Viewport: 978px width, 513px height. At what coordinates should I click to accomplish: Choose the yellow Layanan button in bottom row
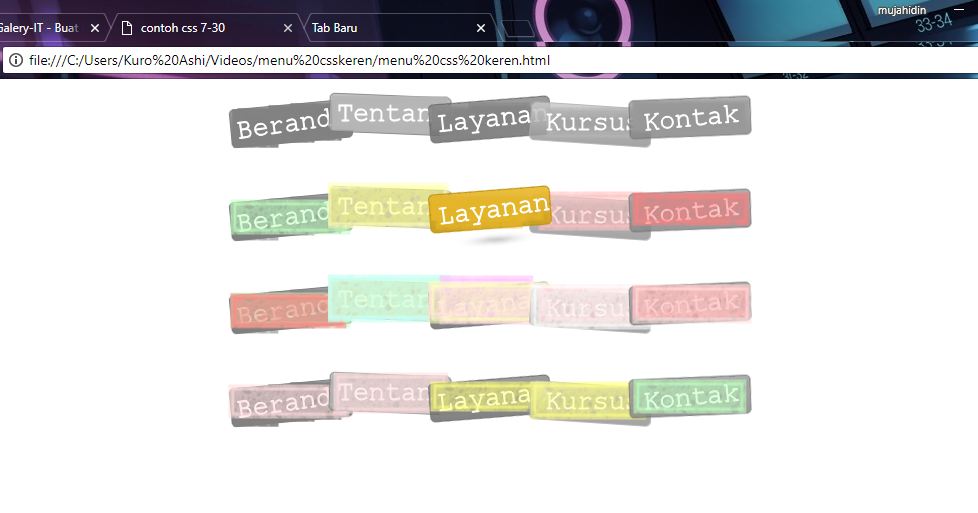pyautogui.click(x=488, y=398)
